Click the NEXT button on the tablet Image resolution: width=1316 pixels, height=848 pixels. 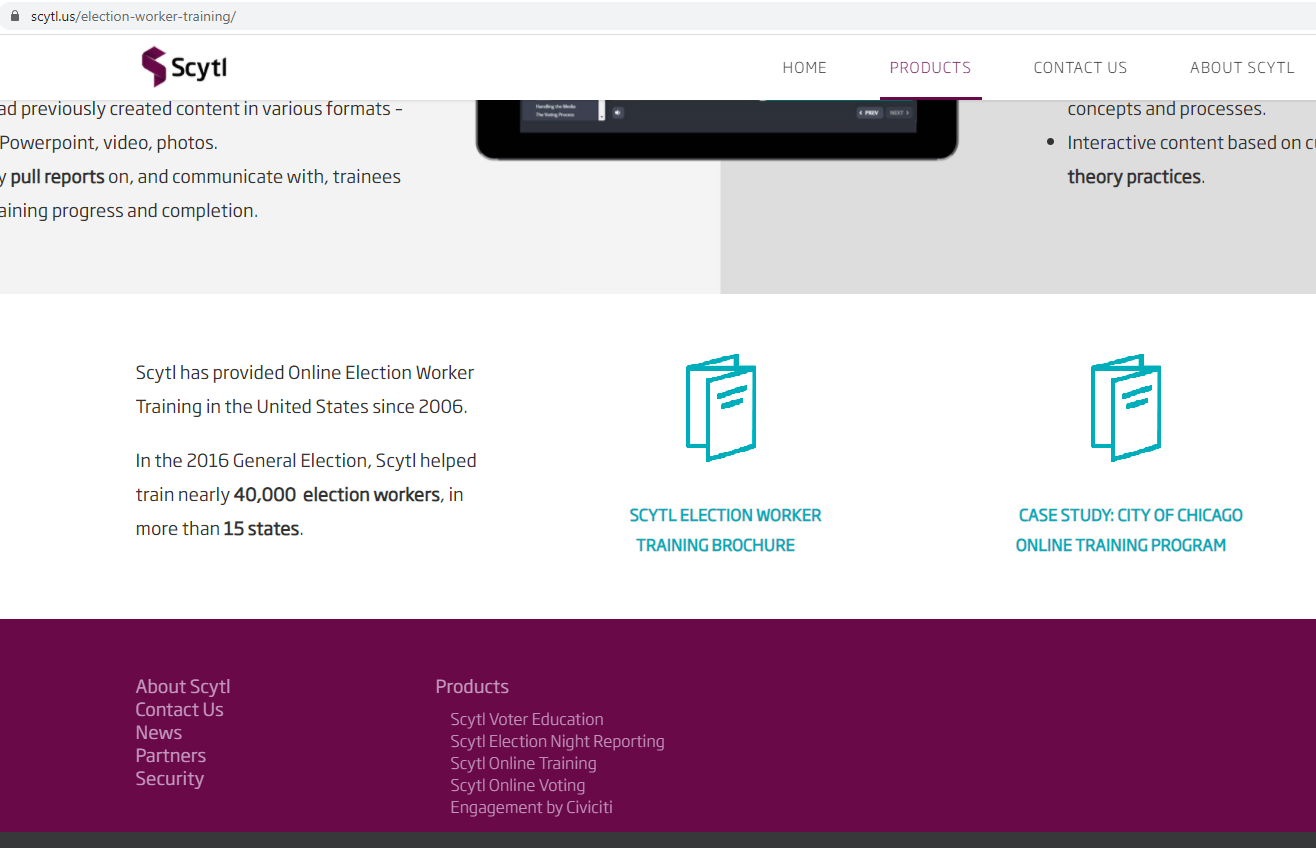coord(898,113)
